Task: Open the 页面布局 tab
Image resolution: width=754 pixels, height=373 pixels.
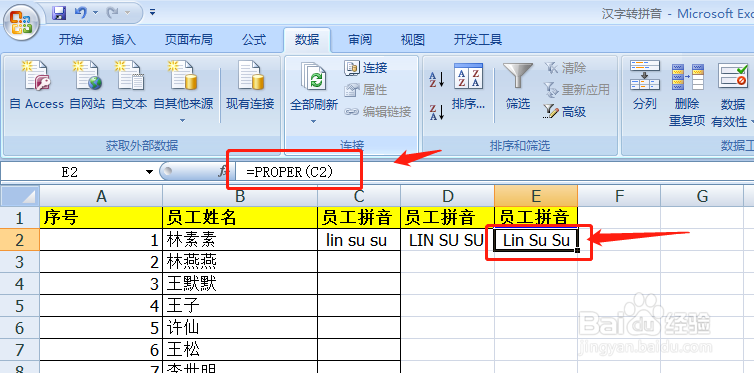Action: click(188, 39)
